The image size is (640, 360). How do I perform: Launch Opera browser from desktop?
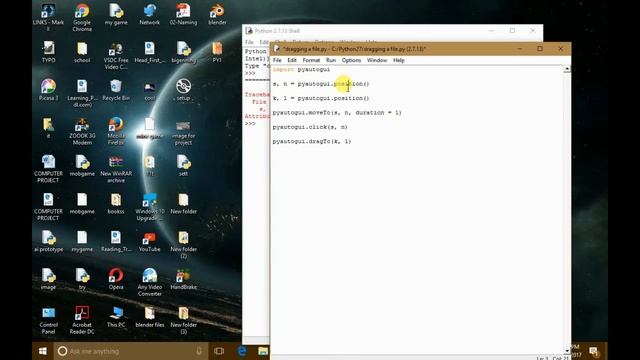point(116,279)
